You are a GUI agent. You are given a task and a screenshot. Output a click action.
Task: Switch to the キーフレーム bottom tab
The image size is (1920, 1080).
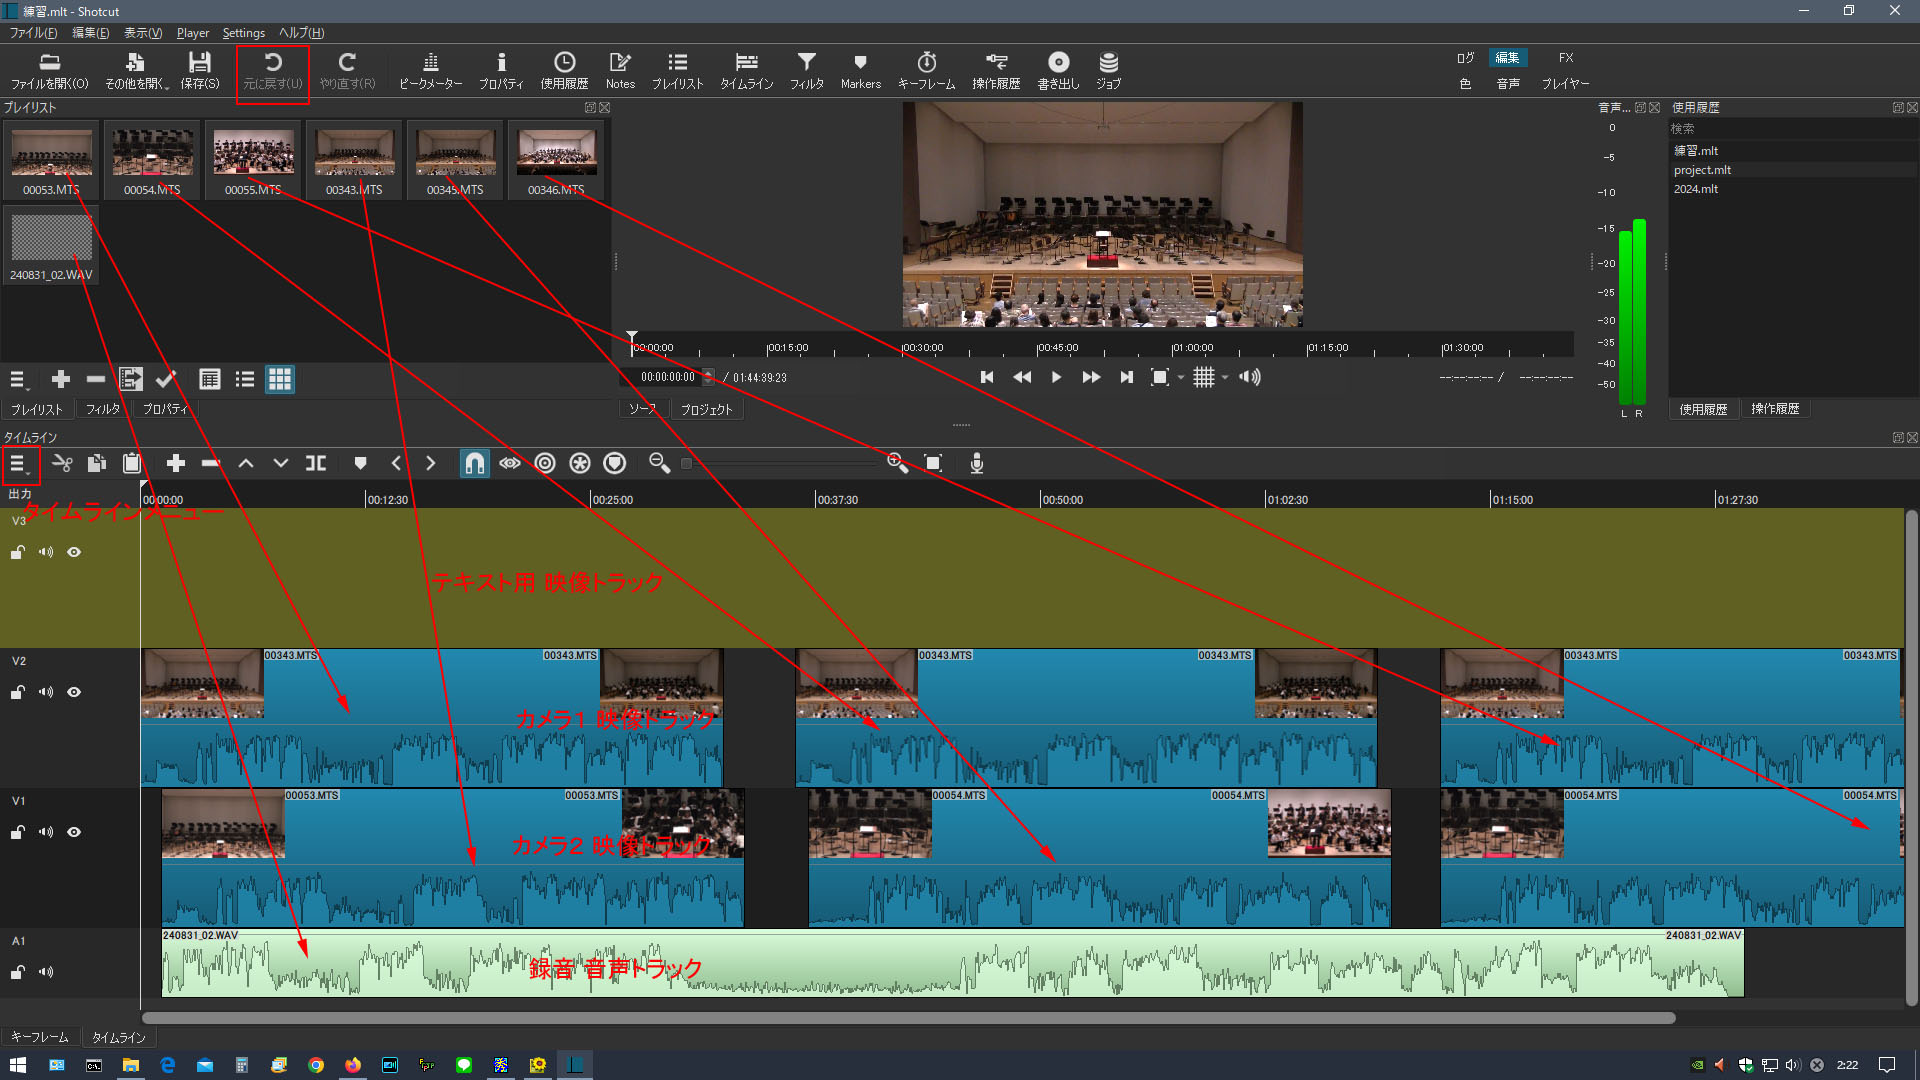coord(40,1037)
